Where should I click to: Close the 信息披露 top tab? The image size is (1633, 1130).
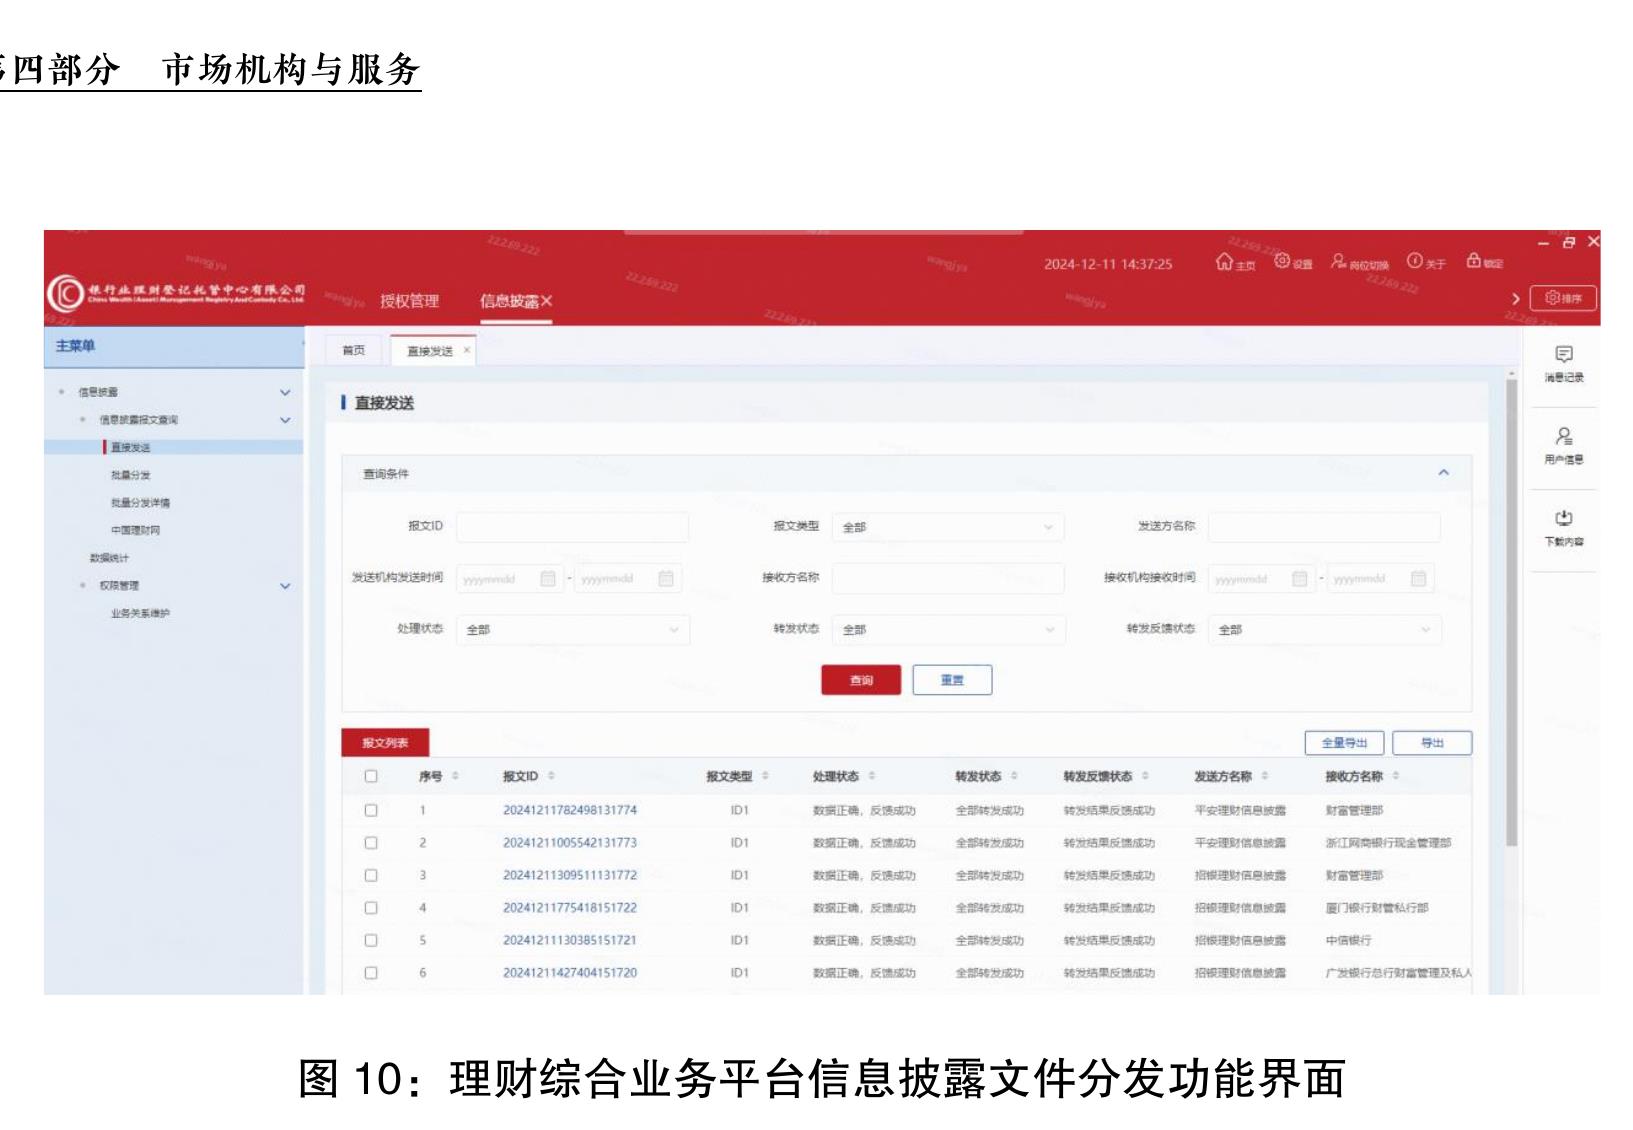pyautogui.click(x=546, y=301)
